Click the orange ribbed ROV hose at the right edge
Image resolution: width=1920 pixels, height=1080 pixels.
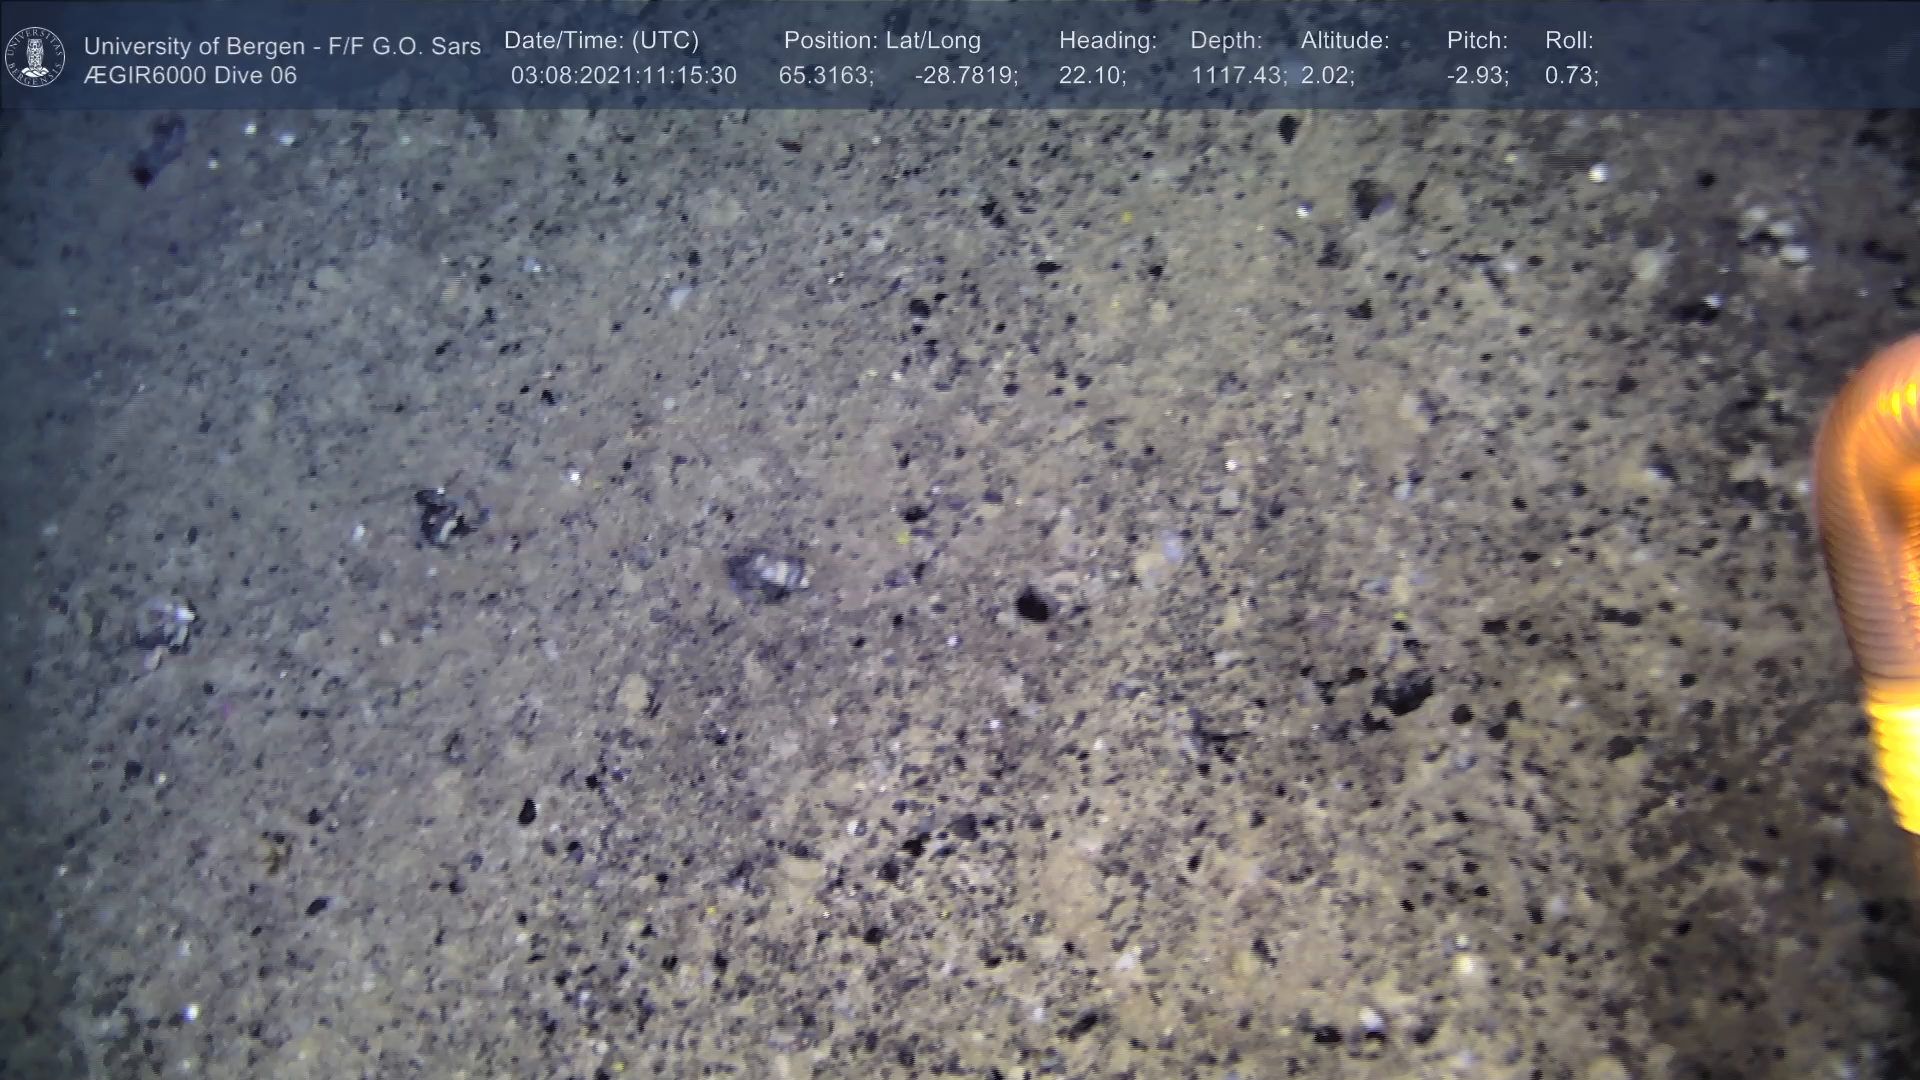(1875, 560)
